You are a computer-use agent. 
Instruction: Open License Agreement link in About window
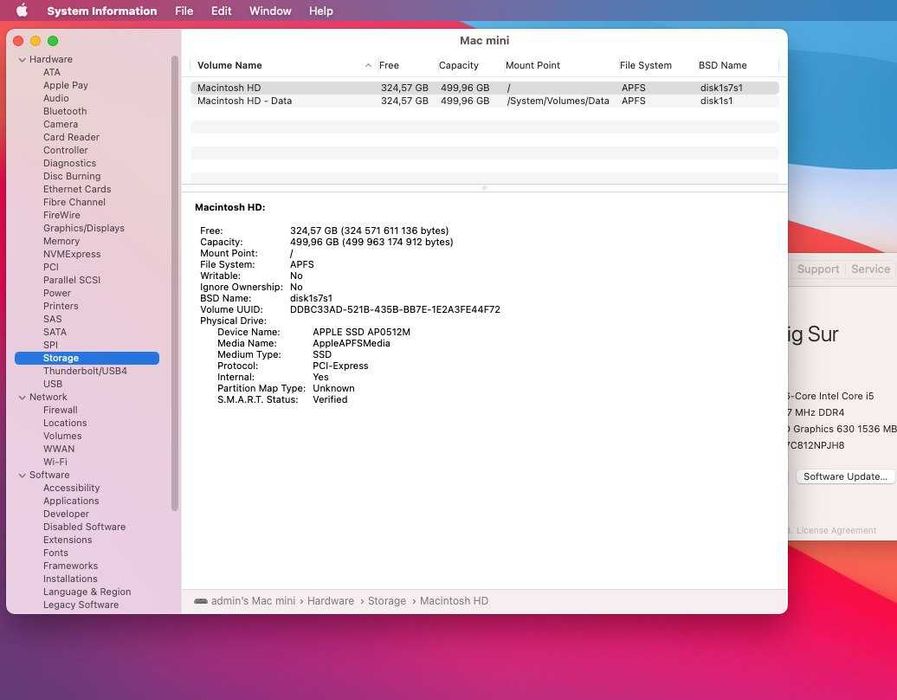(x=836, y=531)
